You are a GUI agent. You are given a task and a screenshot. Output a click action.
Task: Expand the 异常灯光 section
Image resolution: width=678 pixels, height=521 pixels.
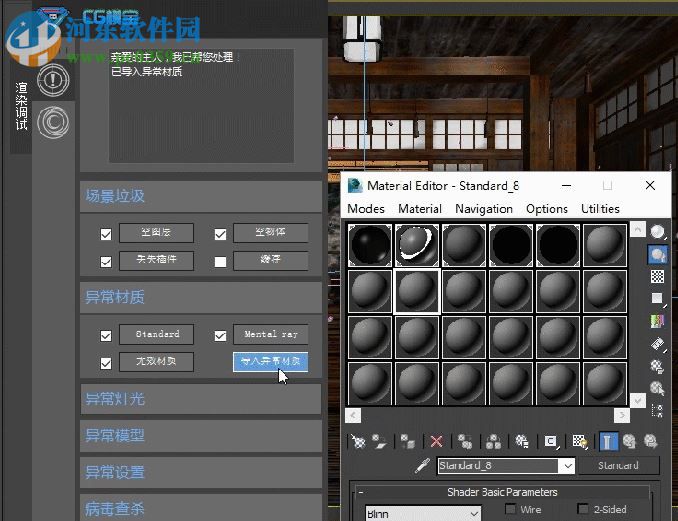[201, 399]
